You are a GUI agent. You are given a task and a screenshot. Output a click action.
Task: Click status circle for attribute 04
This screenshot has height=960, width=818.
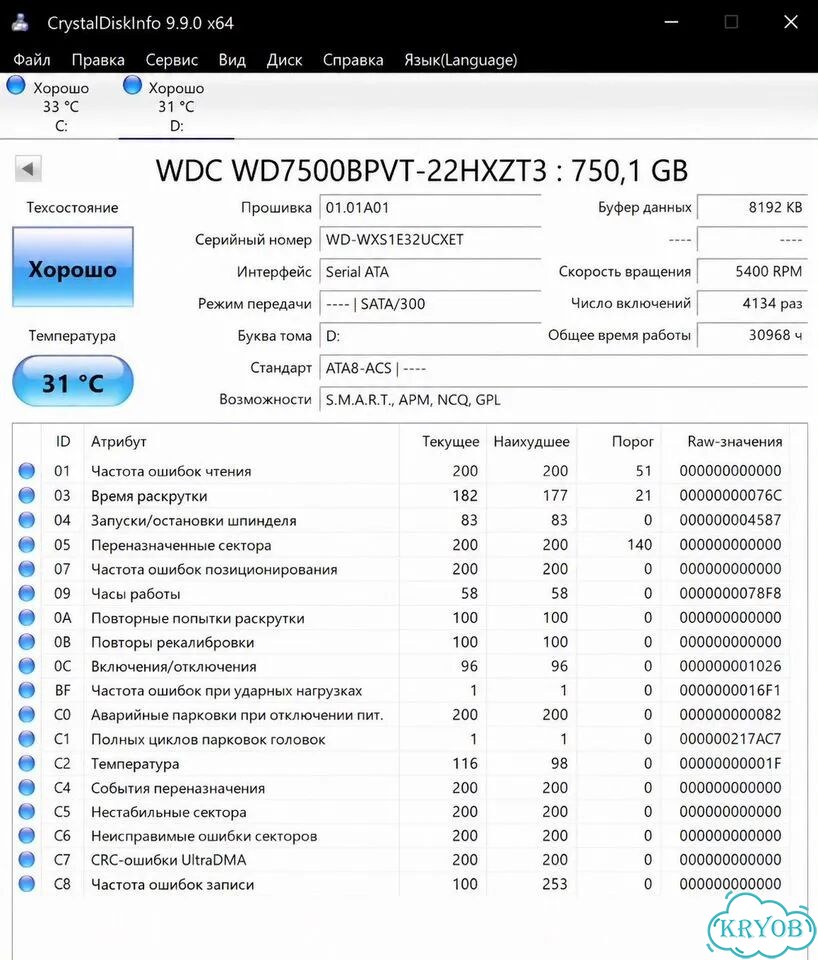click(26, 520)
